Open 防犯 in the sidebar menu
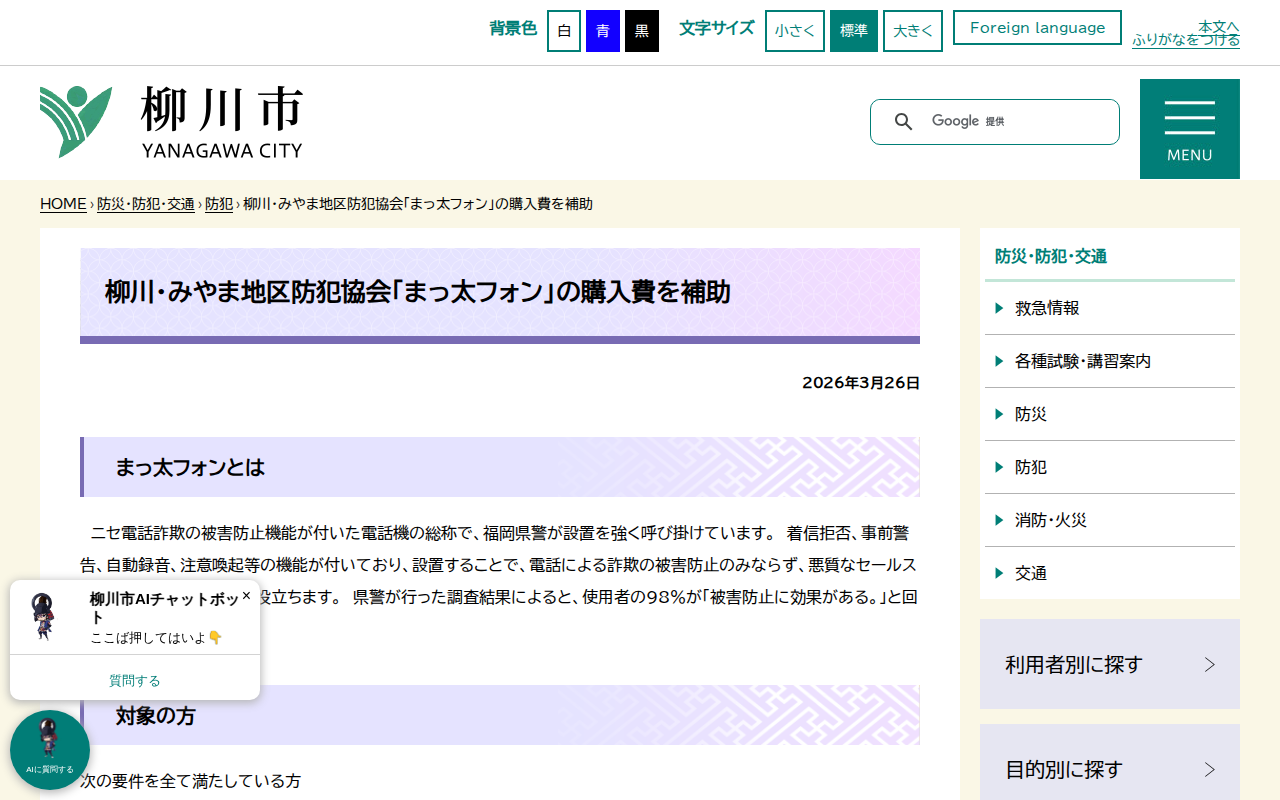Screen dimensions: 1280x800 click(x=1110, y=467)
